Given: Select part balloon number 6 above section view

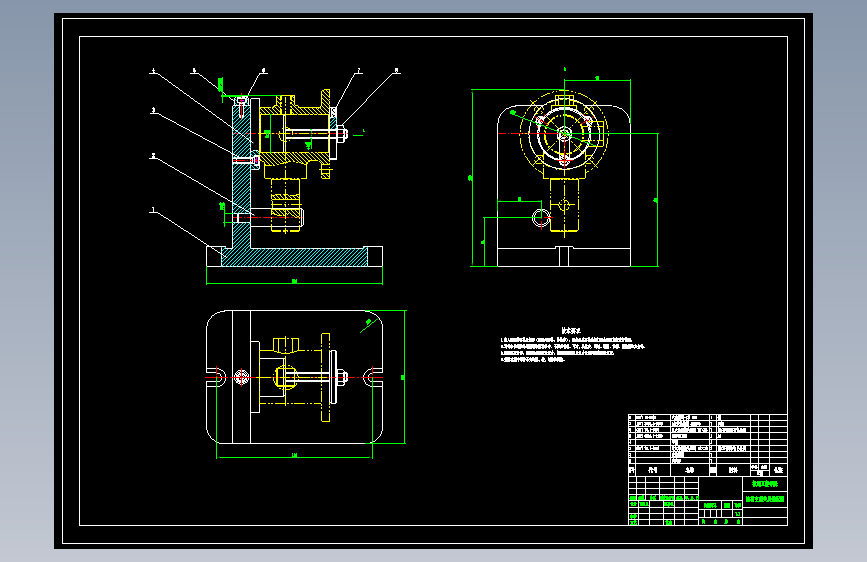Looking at the screenshot, I should click(263, 71).
